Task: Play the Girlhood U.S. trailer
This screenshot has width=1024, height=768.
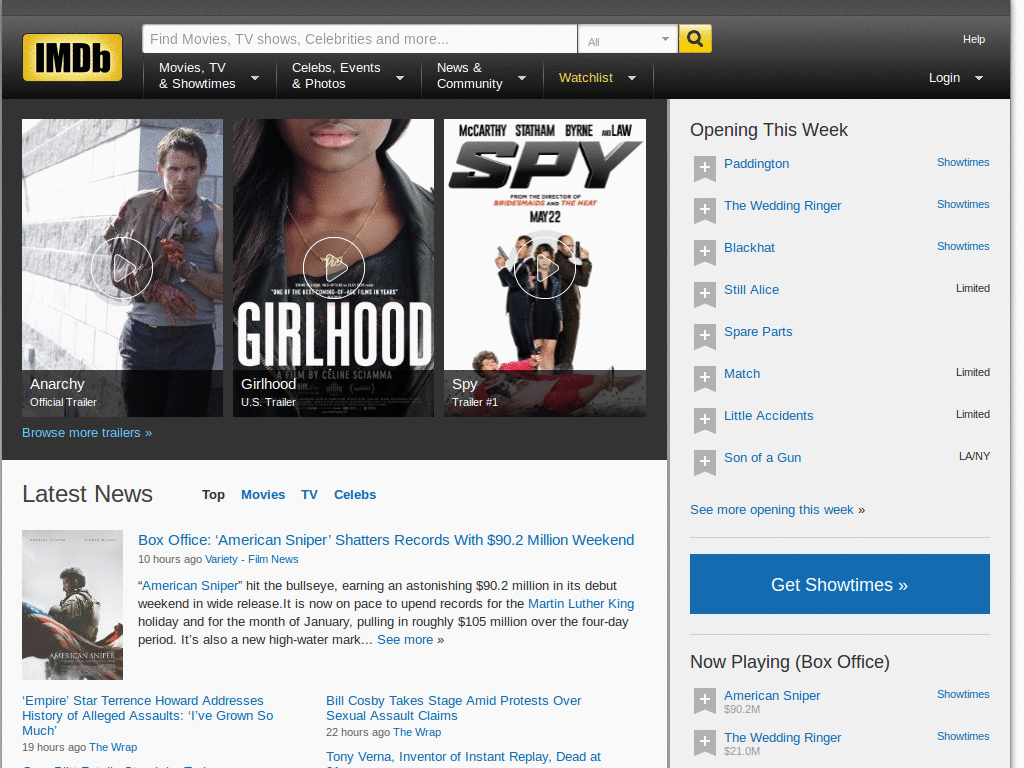Action: [x=333, y=268]
